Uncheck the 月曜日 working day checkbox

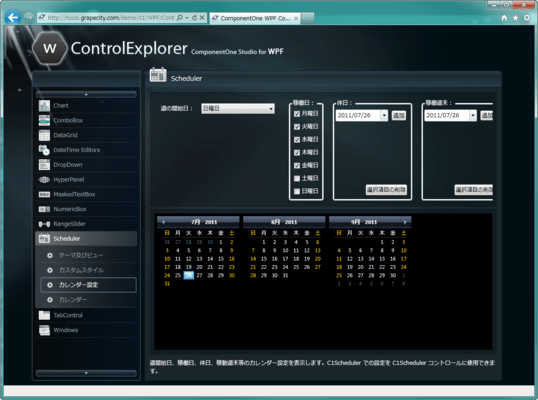click(297, 114)
